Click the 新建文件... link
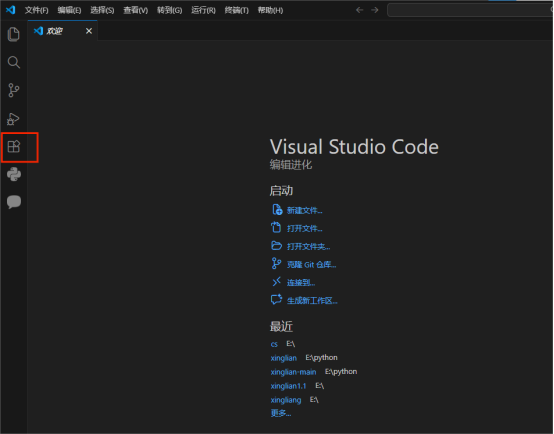The height and width of the screenshot is (434, 554). click(304, 211)
